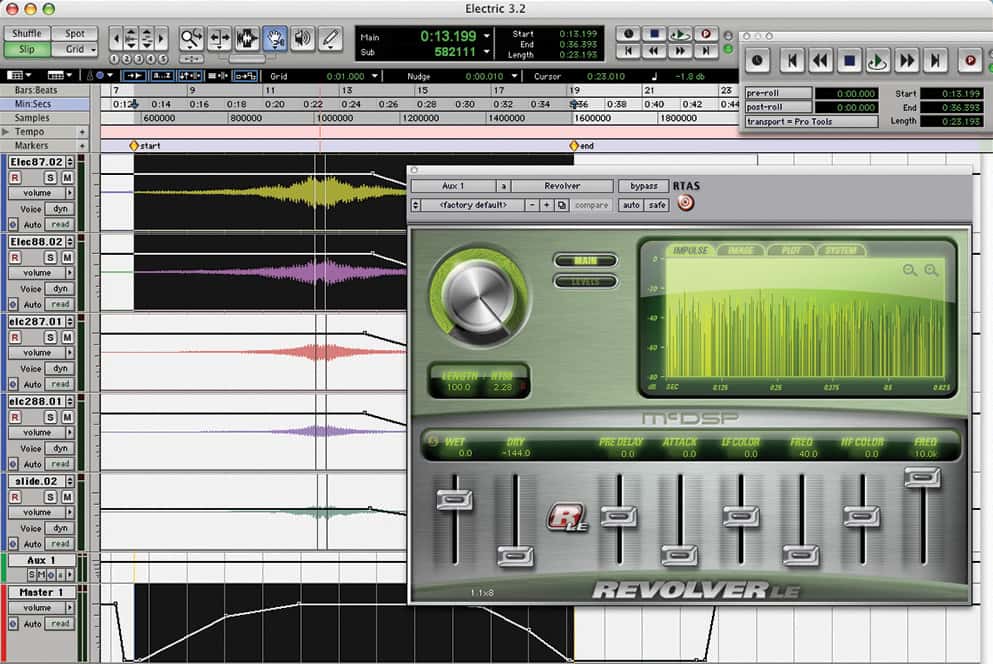Click the Stop button in Edit window transport

click(x=654, y=34)
